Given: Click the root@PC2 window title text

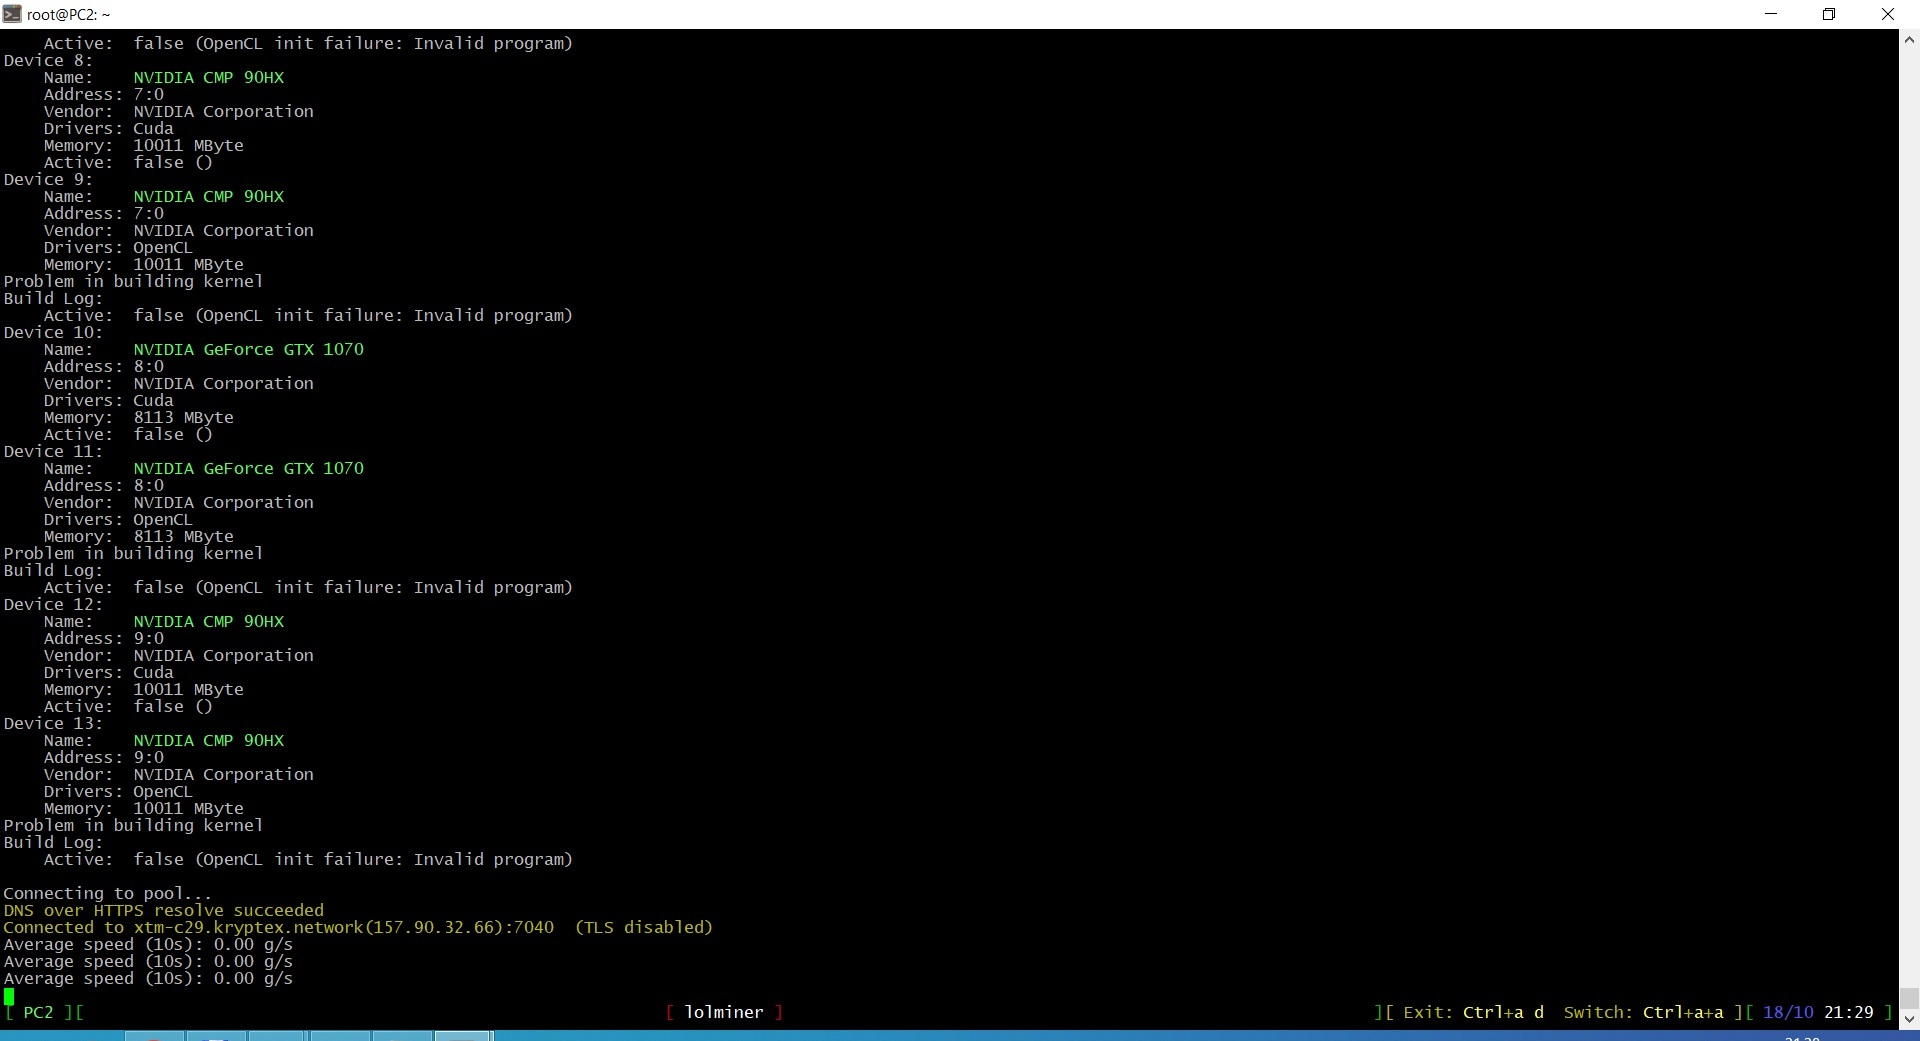Looking at the screenshot, I should [x=69, y=15].
